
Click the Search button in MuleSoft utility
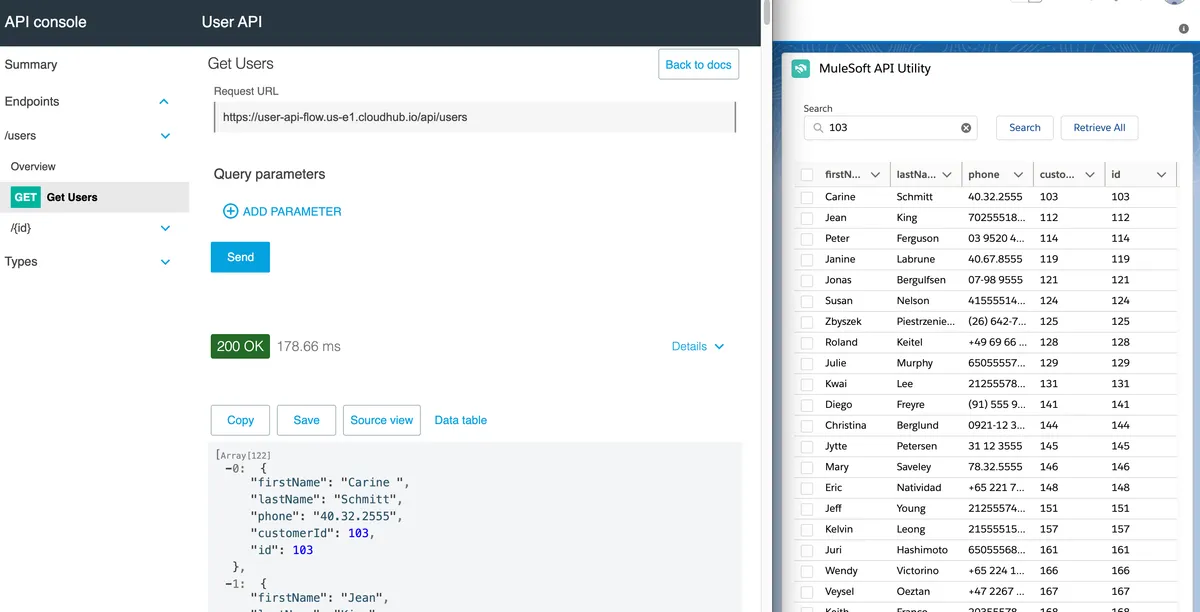1025,128
